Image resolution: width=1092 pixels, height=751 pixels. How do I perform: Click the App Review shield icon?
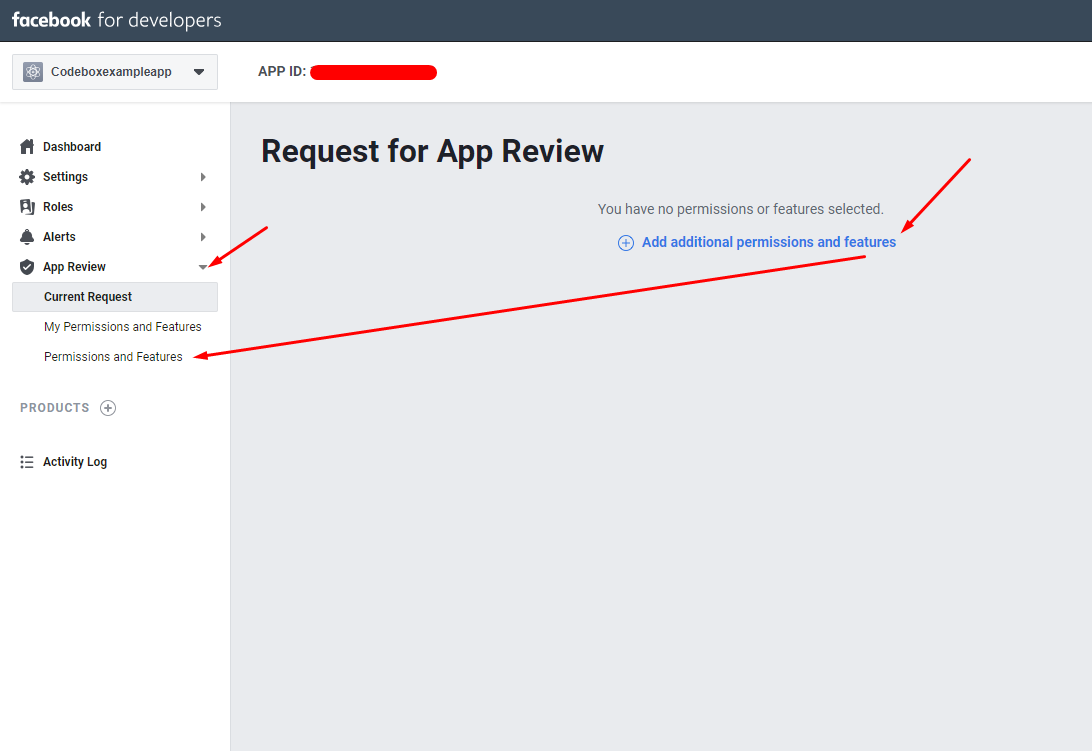[x=27, y=267]
